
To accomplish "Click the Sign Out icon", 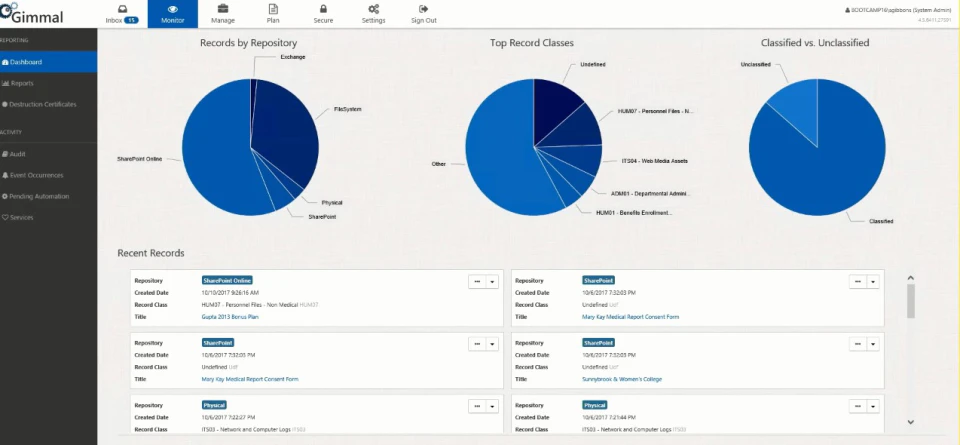I will [x=424, y=9].
